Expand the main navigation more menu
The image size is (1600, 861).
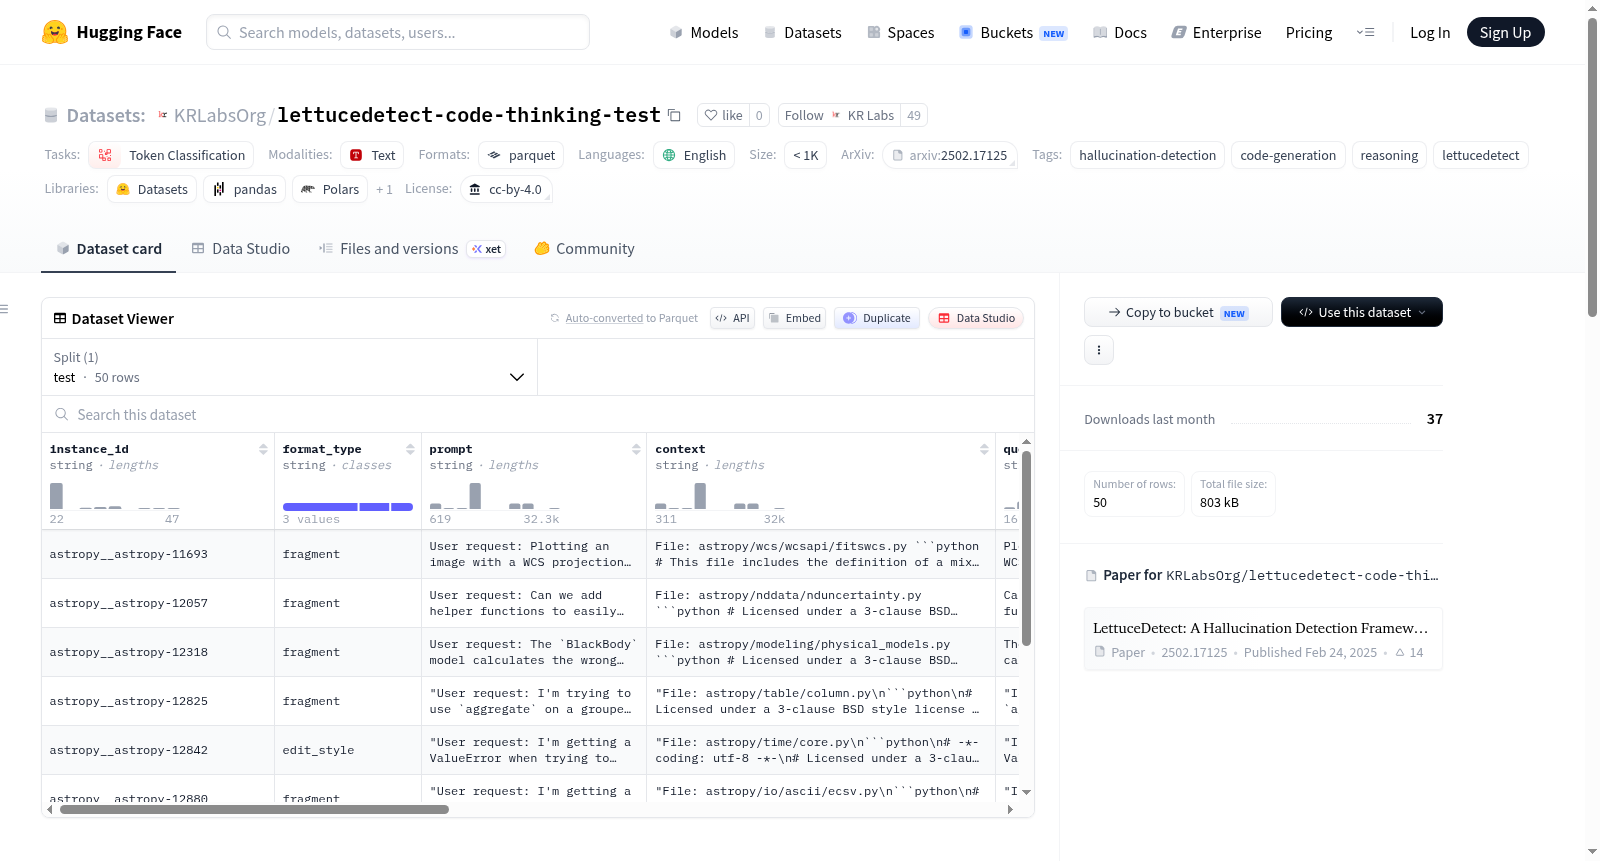coord(1365,32)
